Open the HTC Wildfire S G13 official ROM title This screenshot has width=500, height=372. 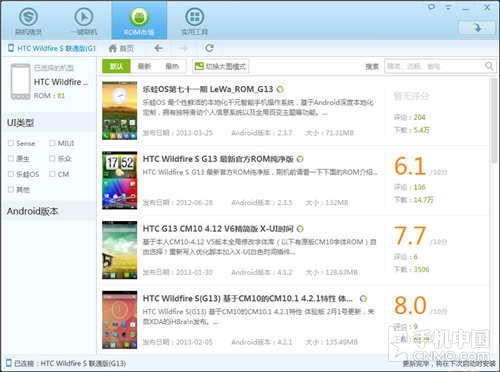point(218,159)
